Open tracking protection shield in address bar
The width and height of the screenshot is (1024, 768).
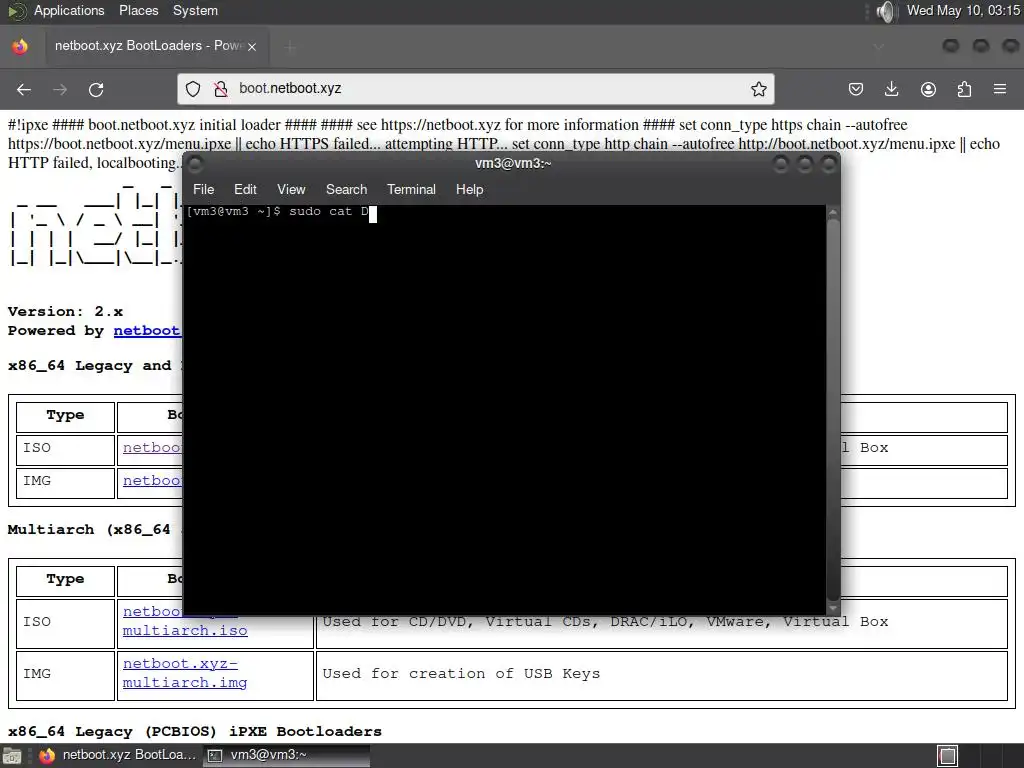tap(193, 89)
